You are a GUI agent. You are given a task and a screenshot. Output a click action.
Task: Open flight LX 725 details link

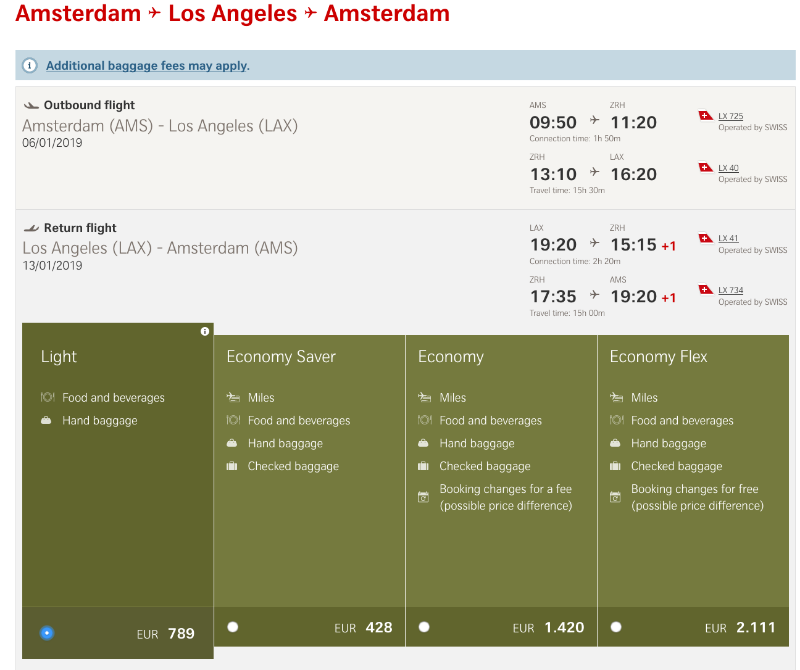pyautogui.click(x=730, y=117)
